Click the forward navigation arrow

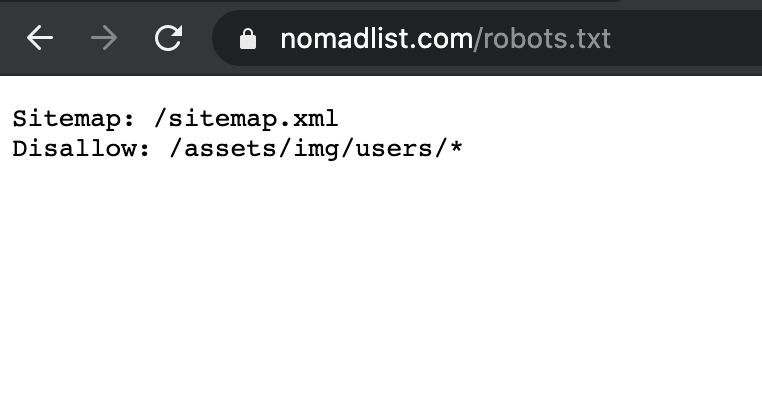pos(103,39)
